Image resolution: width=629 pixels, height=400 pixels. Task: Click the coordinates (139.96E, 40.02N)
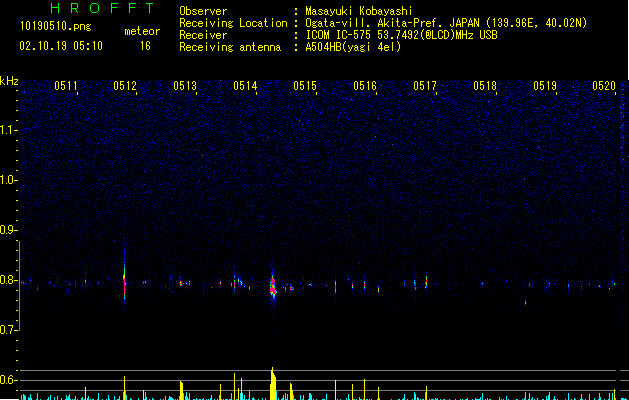coord(536,23)
